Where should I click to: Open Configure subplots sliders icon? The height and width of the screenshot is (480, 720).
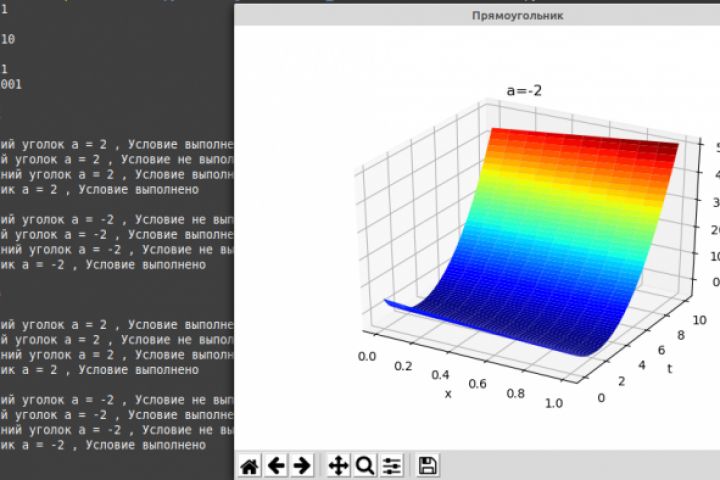(x=392, y=466)
